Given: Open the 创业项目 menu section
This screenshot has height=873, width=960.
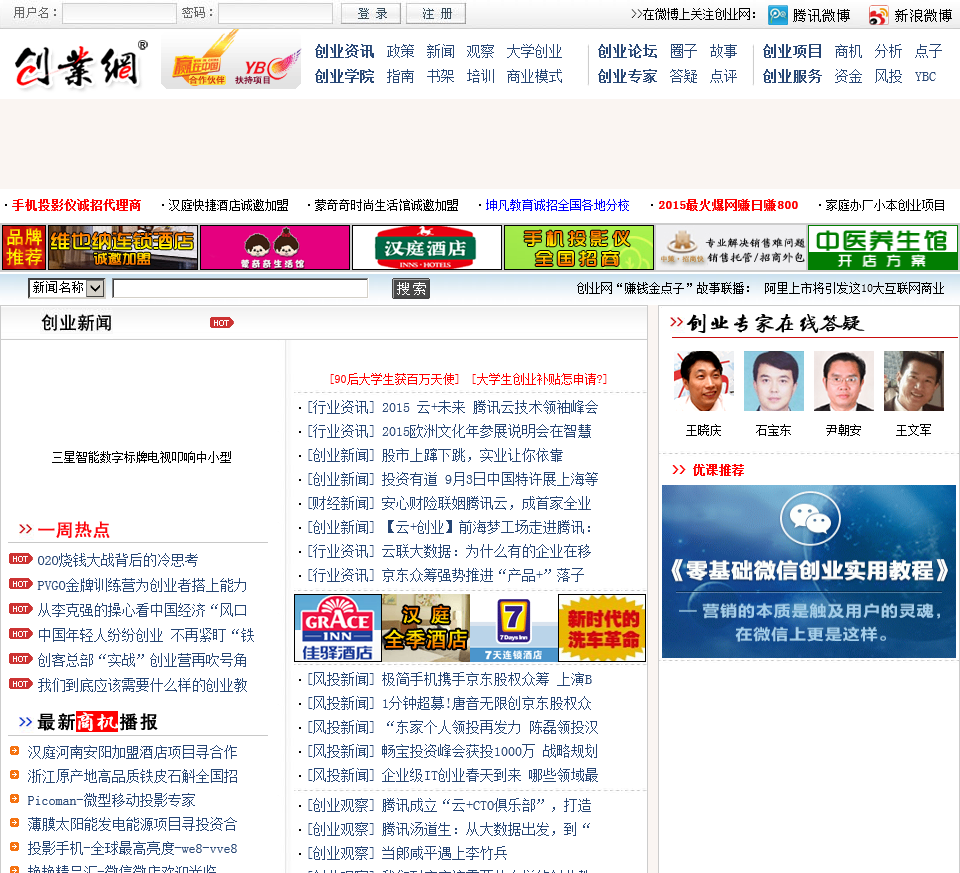Looking at the screenshot, I should coord(792,51).
